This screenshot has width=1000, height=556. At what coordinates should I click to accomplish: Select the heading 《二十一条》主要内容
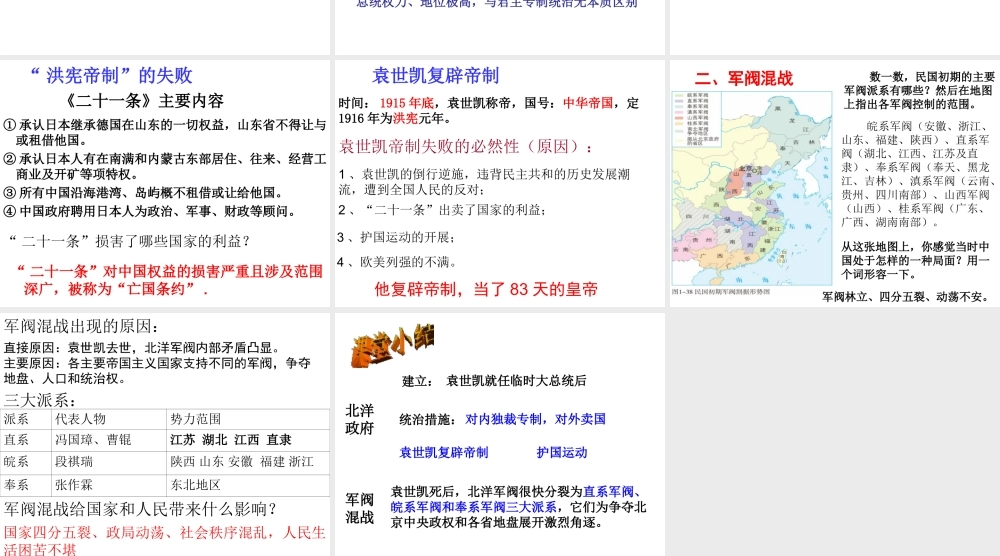click(145, 101)
